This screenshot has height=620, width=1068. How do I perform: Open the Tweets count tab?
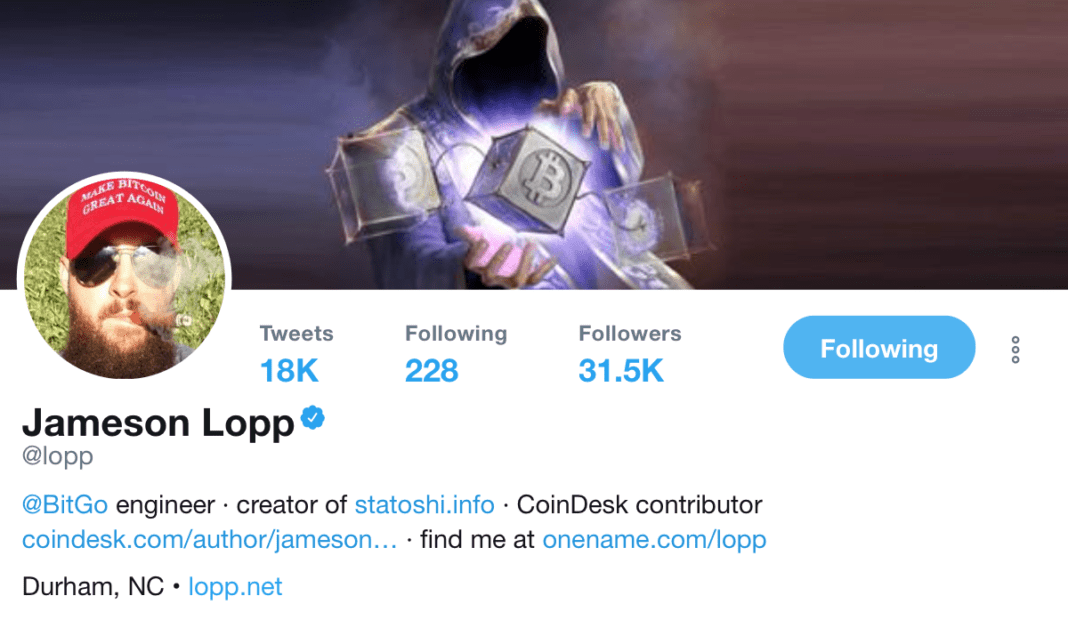tap(296, 354)
